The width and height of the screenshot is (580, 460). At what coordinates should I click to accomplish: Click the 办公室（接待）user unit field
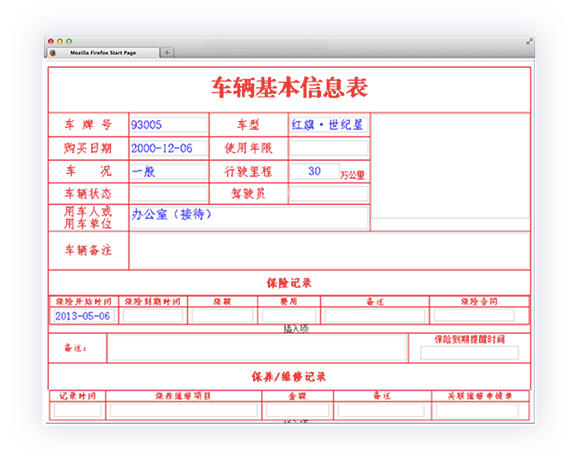[249, 218]
